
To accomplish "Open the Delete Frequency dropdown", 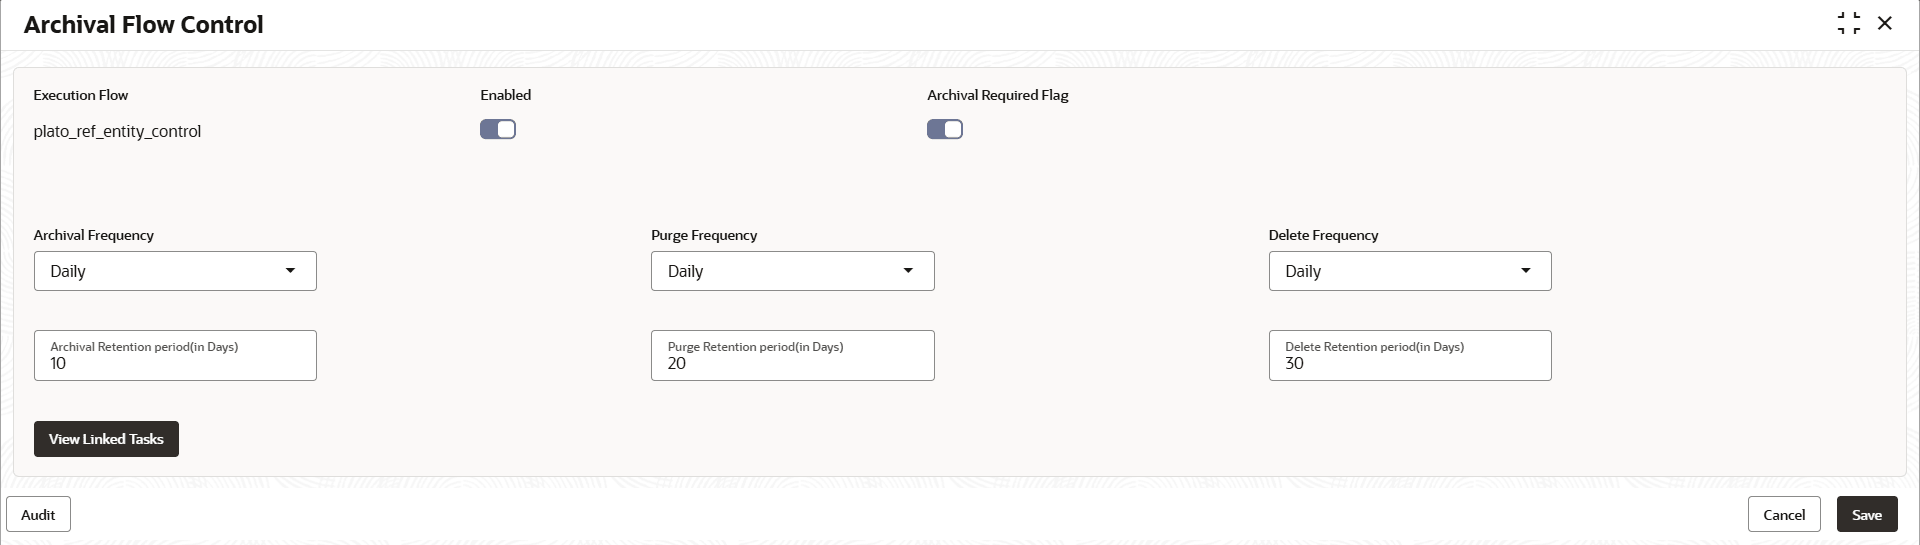I will (1410, 271).
